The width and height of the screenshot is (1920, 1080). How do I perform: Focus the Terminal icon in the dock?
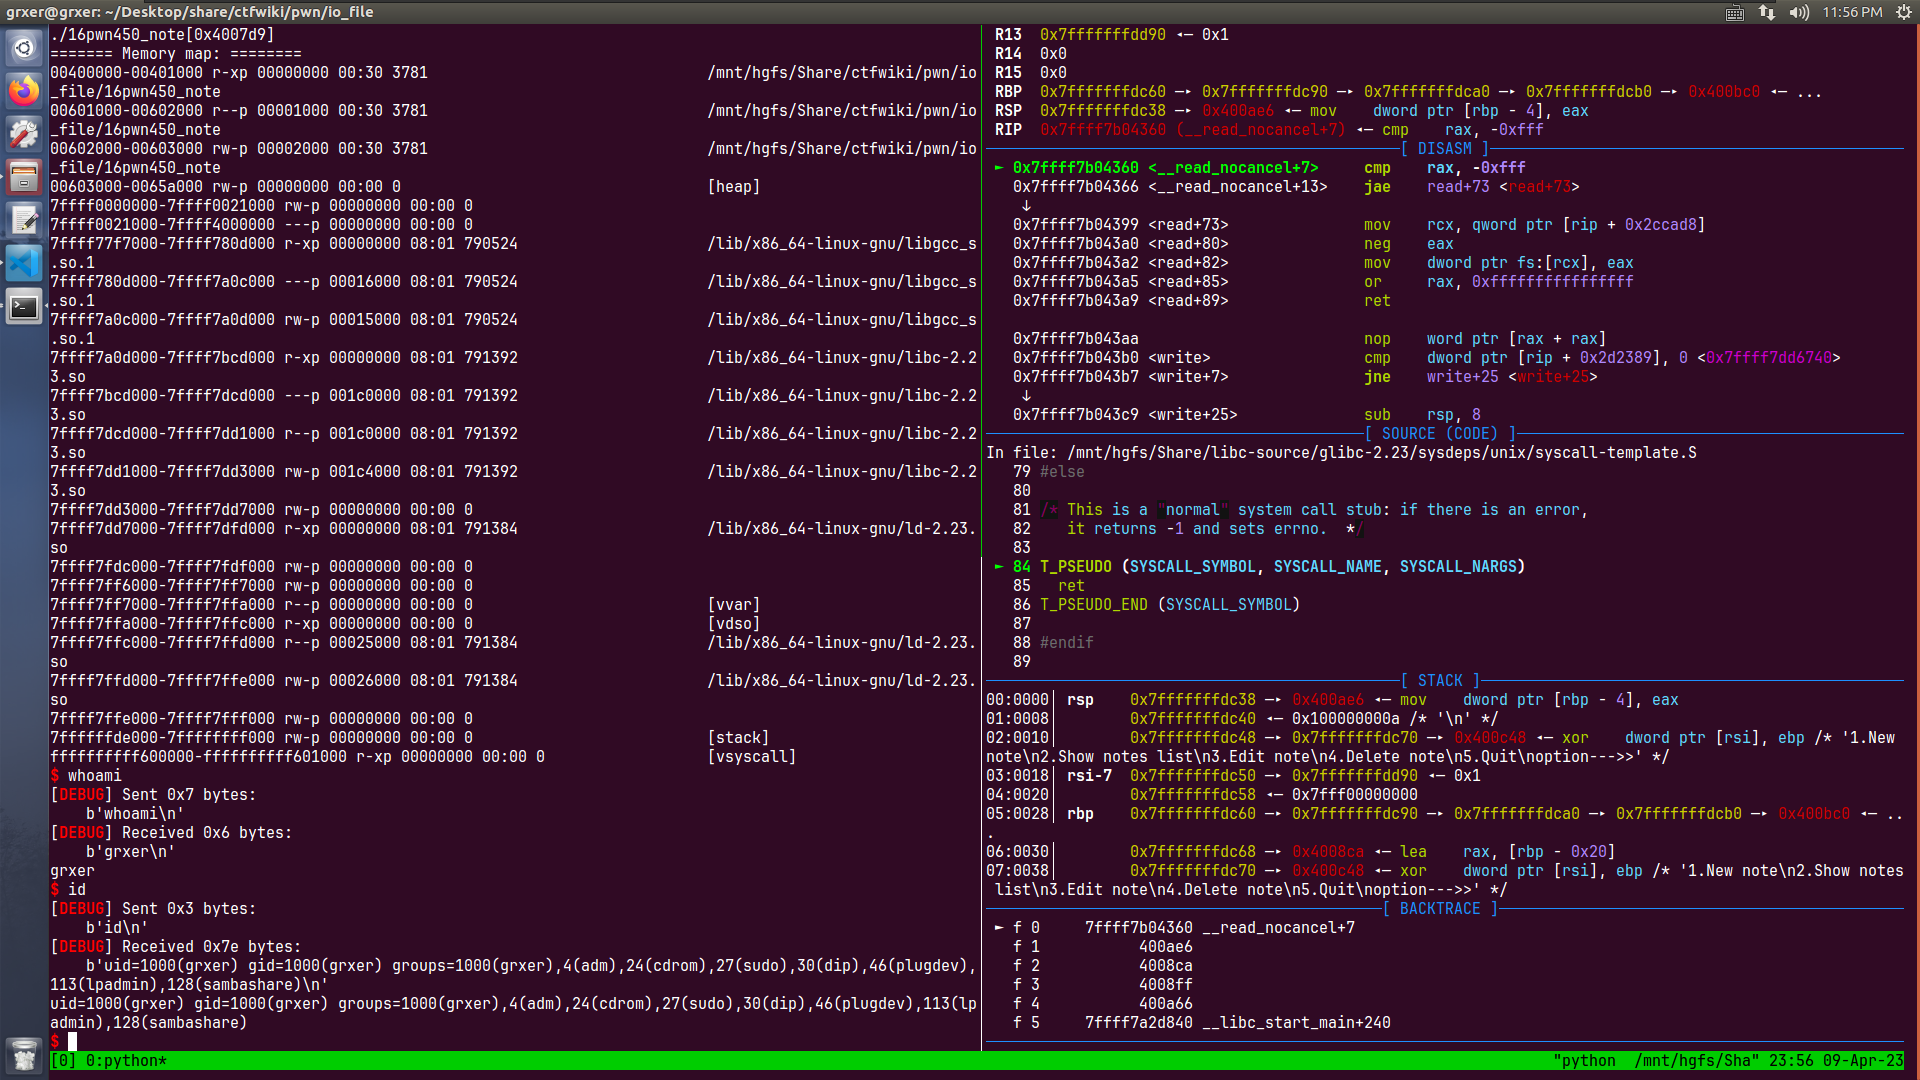[x=24, y=306]
